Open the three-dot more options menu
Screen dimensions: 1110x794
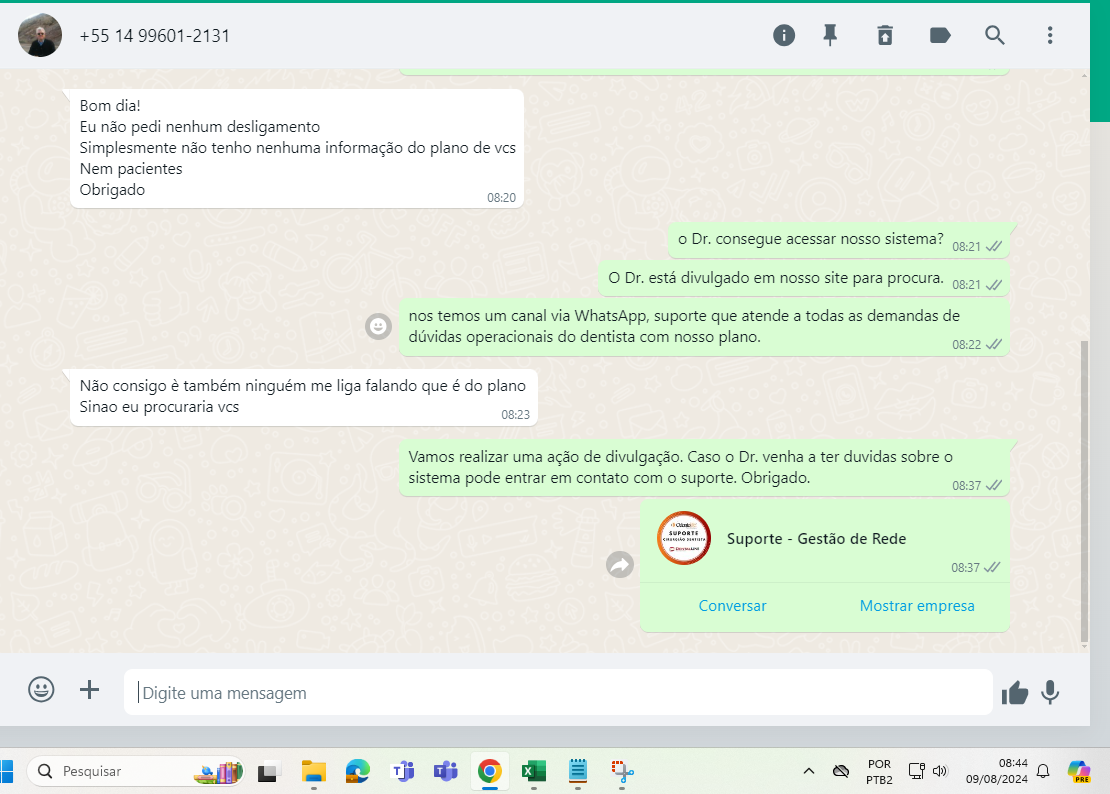coord(1050,36)
